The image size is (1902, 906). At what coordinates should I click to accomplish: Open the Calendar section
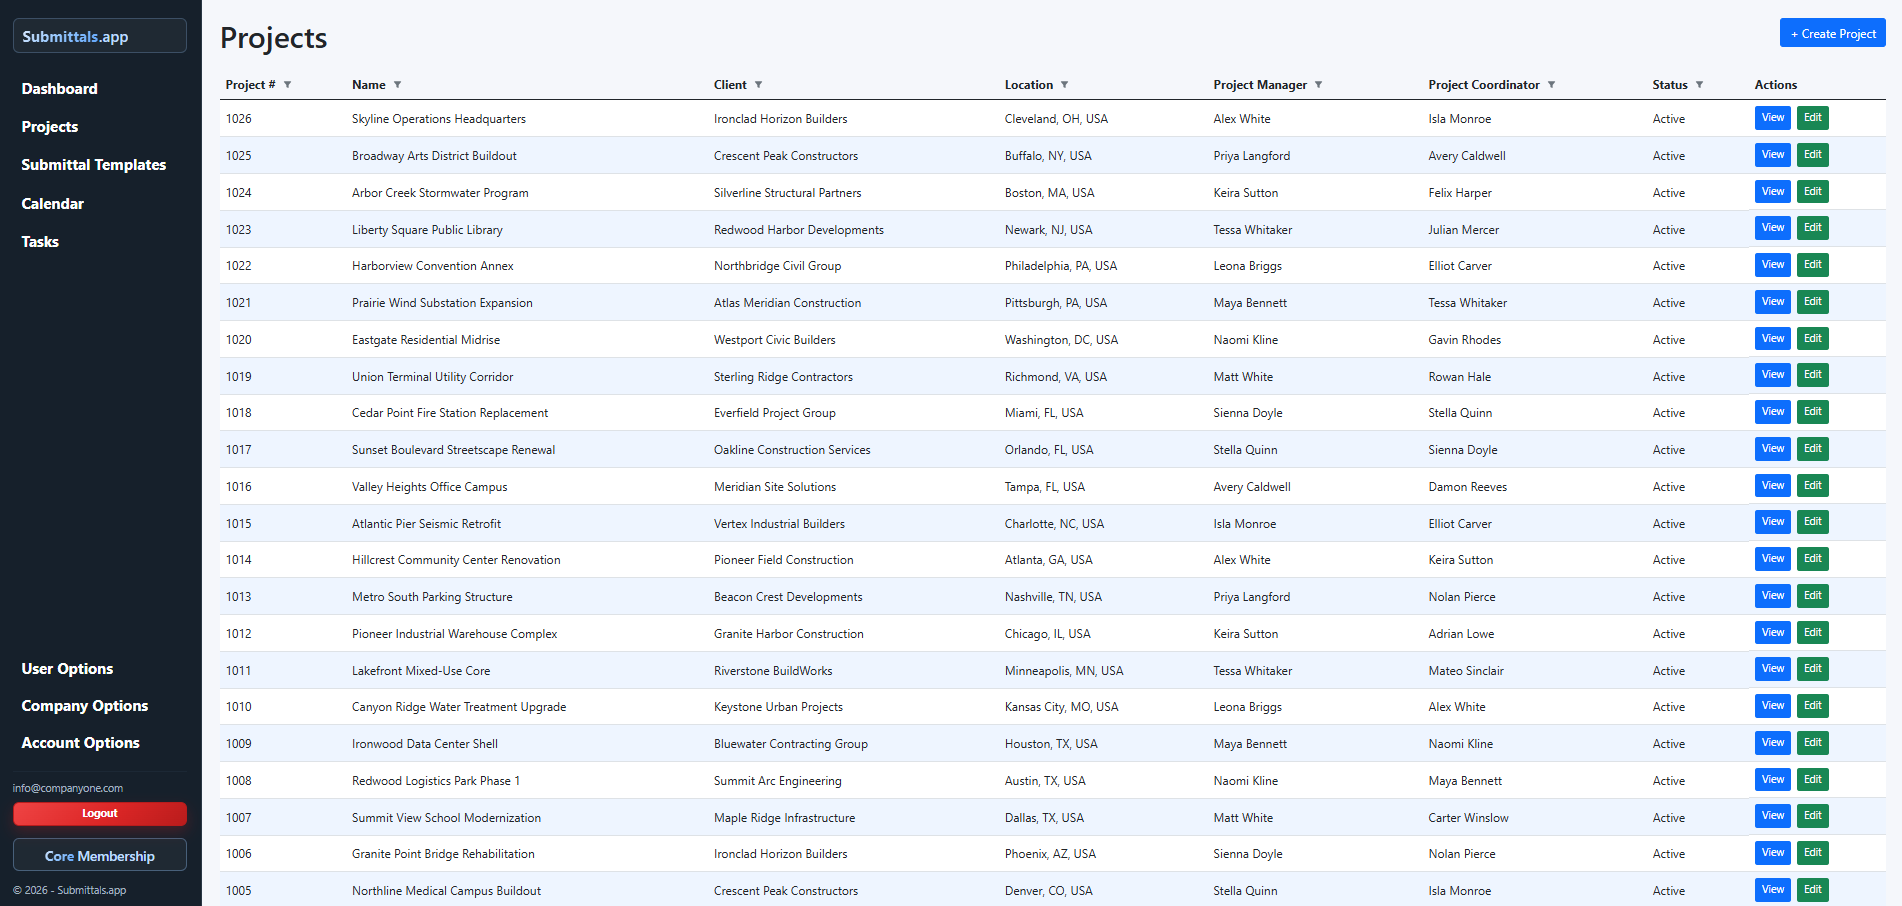(x=53, y=204)
